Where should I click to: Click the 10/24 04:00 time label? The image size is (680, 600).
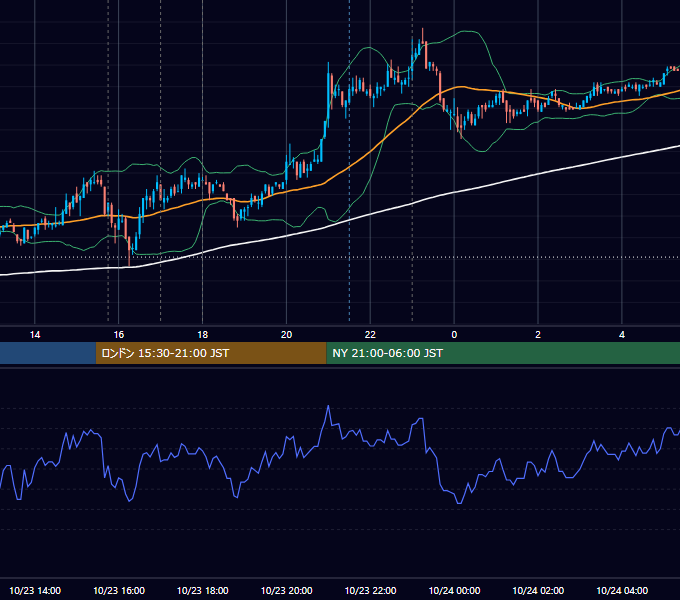[x=622, y=590]
